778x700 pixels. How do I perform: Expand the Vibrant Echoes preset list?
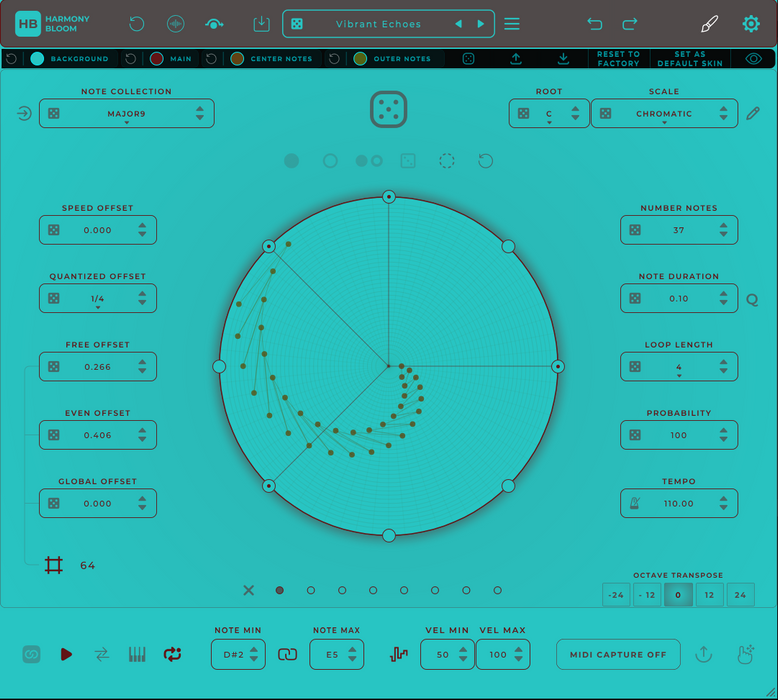click(x=378, y=24)
